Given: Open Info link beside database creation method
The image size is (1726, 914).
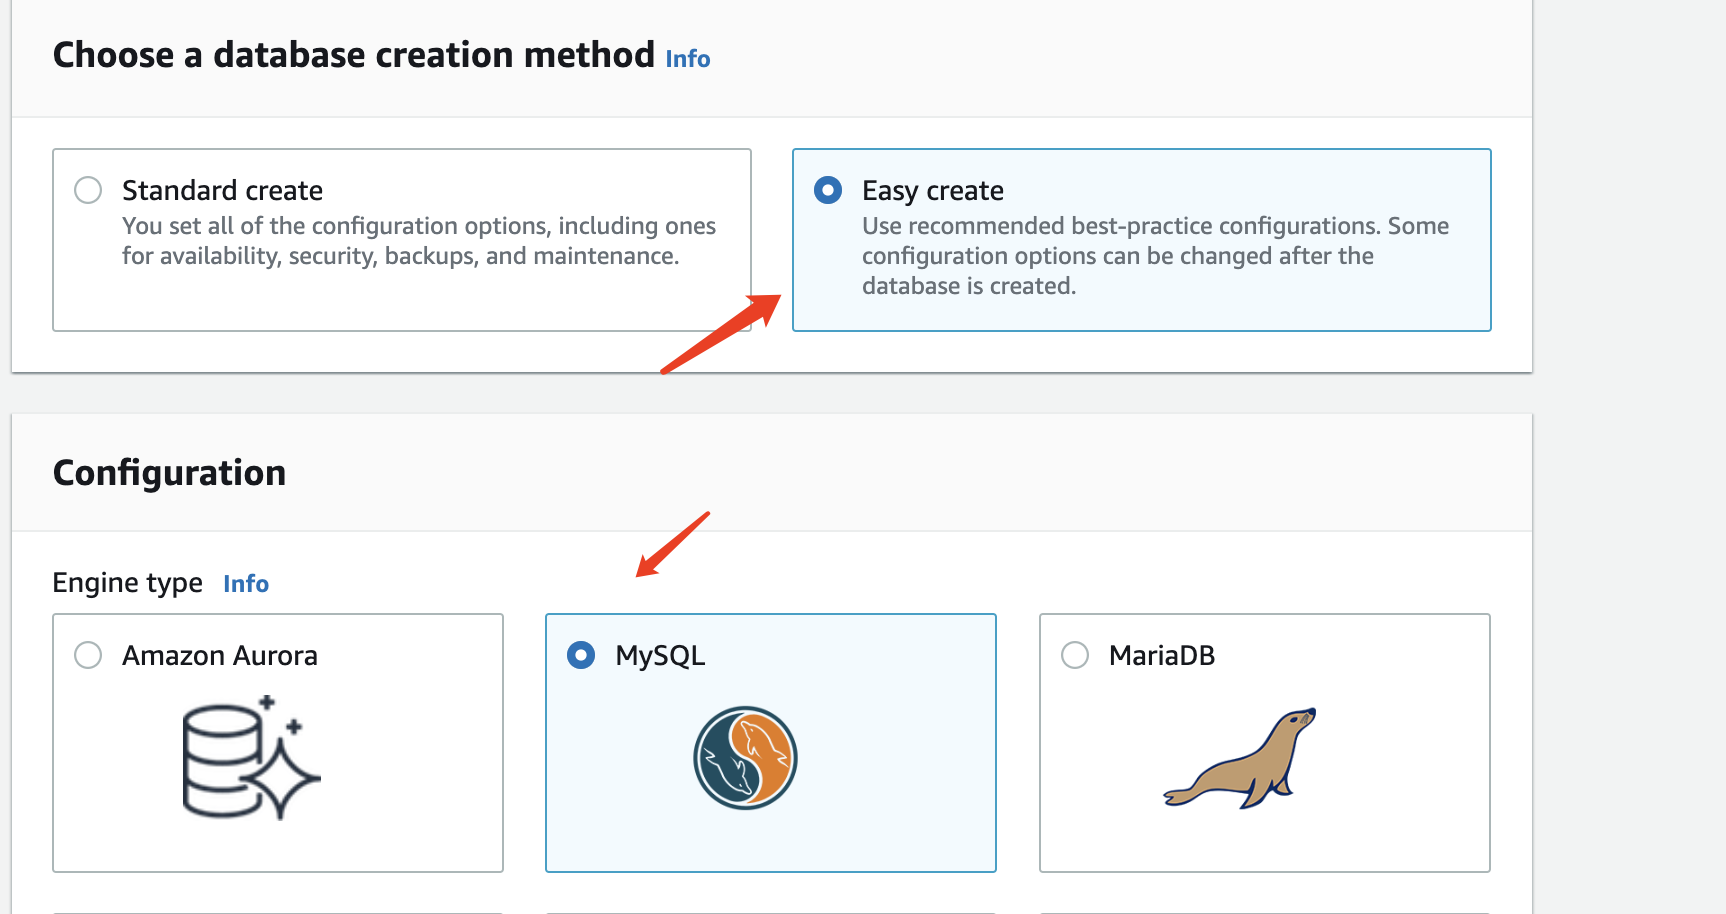Looking at the screenshot, I should (688, 59).
